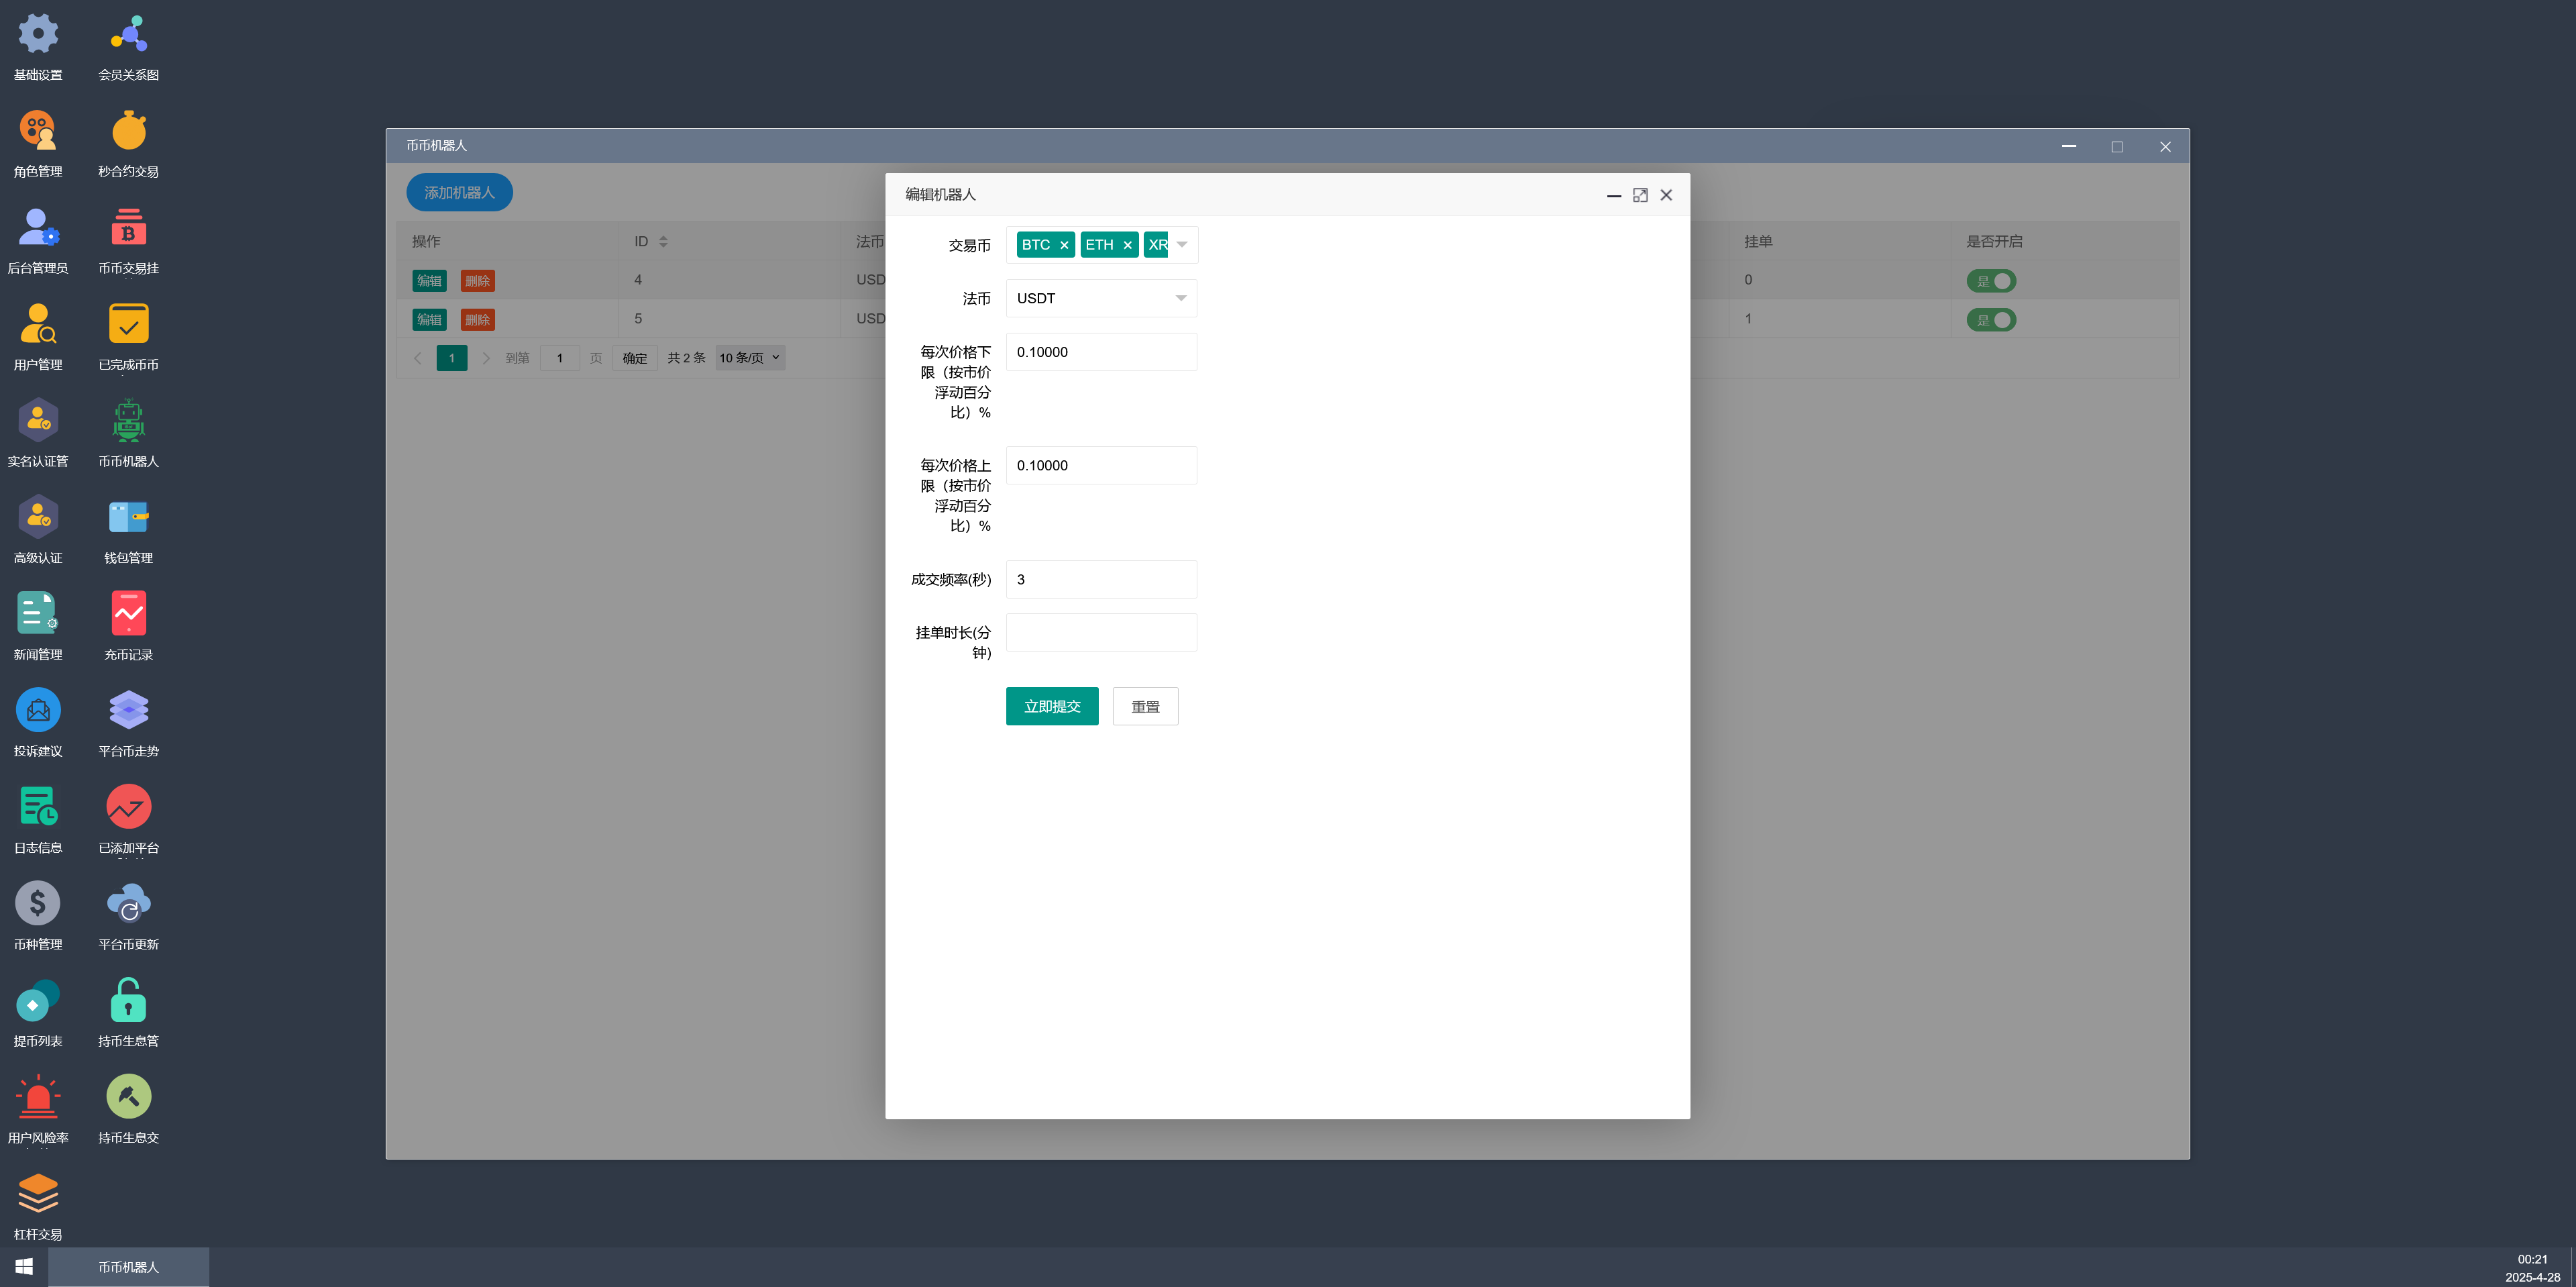Click the Windows start button
This screenshot has height=1287, width=2576.
tap(24, 1267)
